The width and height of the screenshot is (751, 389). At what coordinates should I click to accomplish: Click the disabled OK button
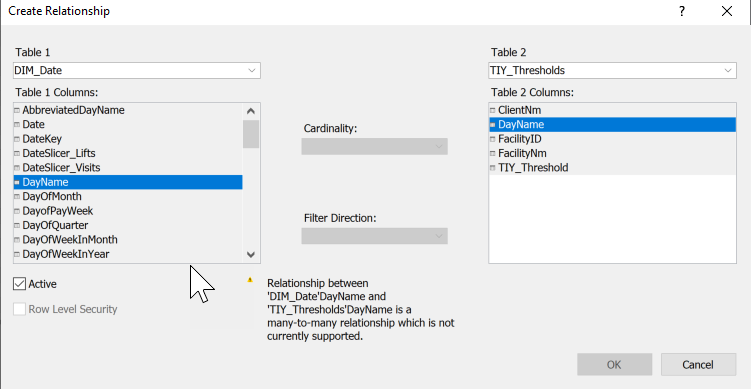614,365
